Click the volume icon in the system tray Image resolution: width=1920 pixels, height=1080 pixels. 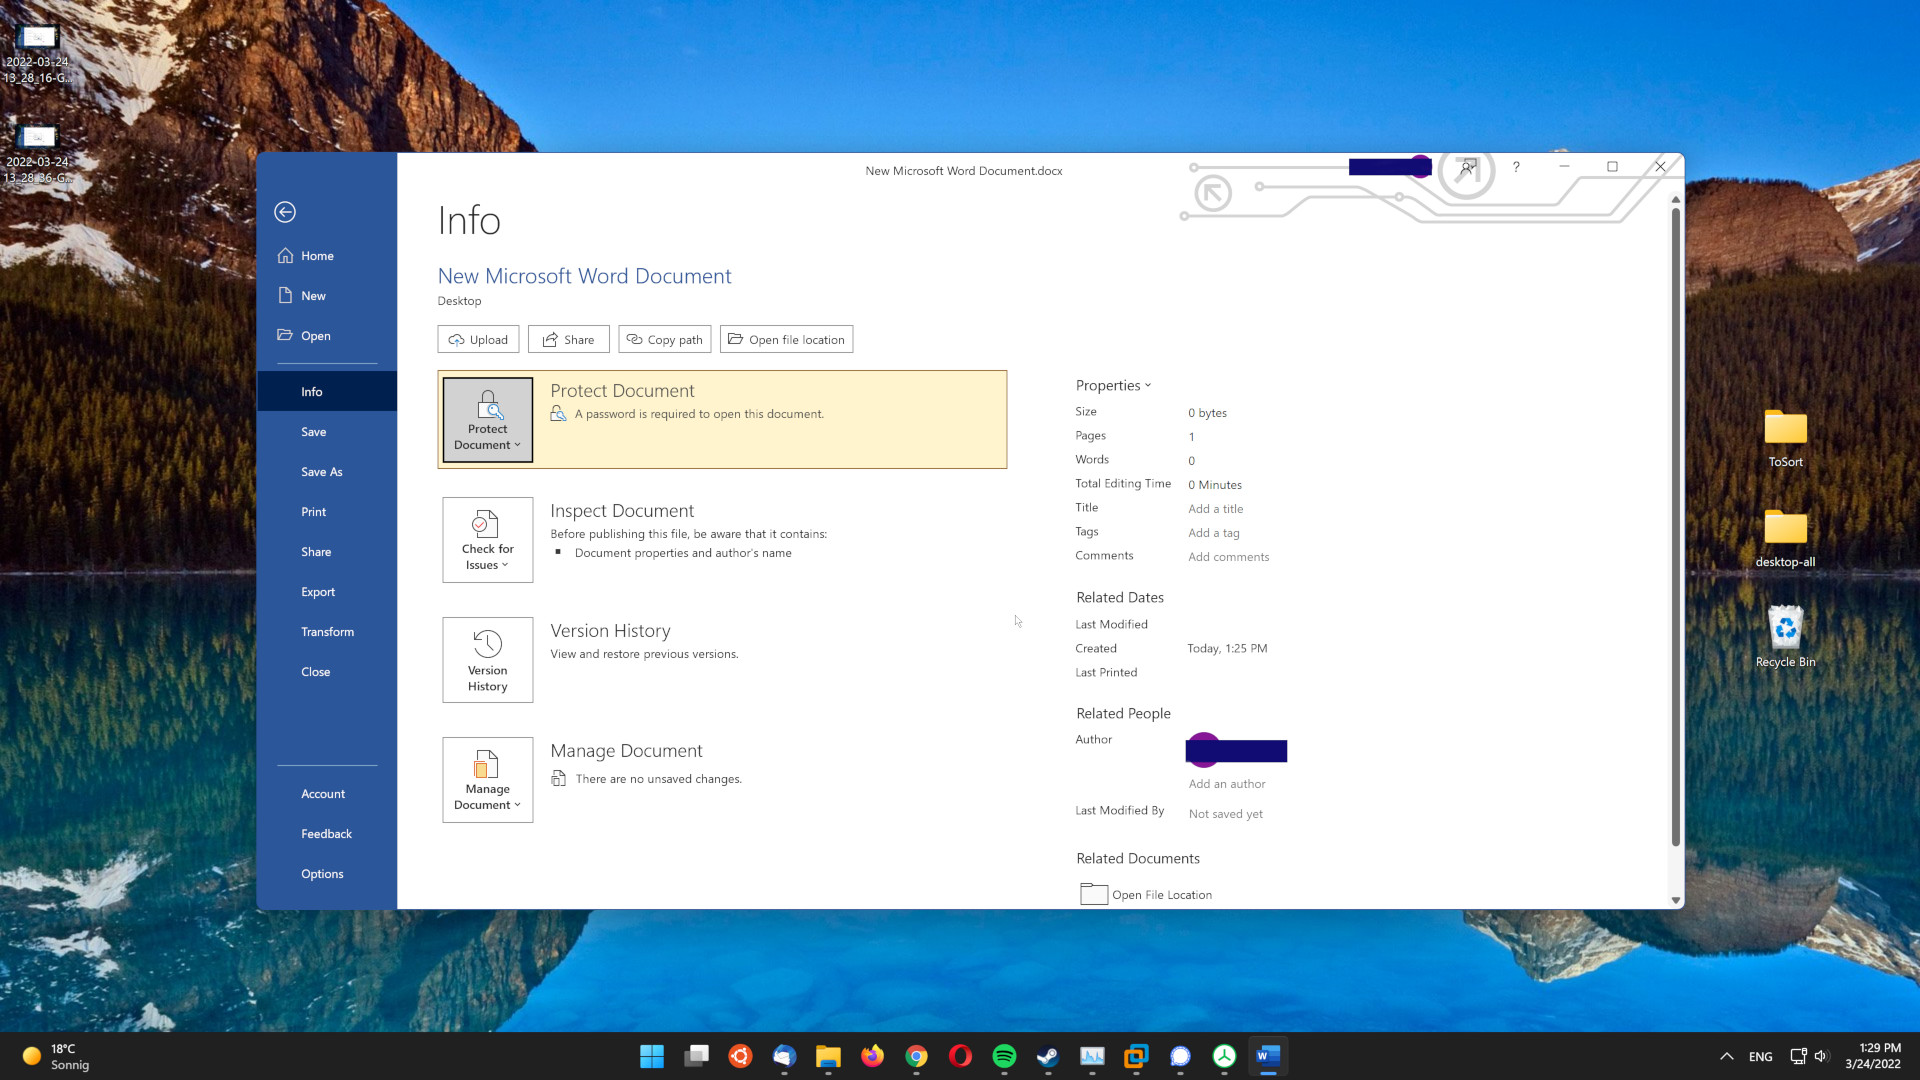(x=1821, y=1056)
